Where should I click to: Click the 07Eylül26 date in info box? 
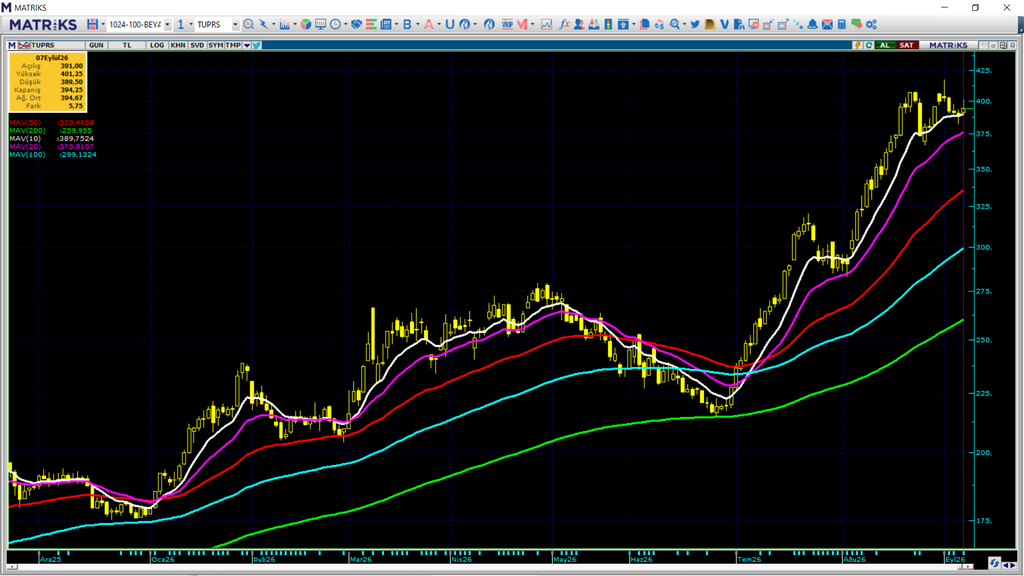tap(52, 58)
